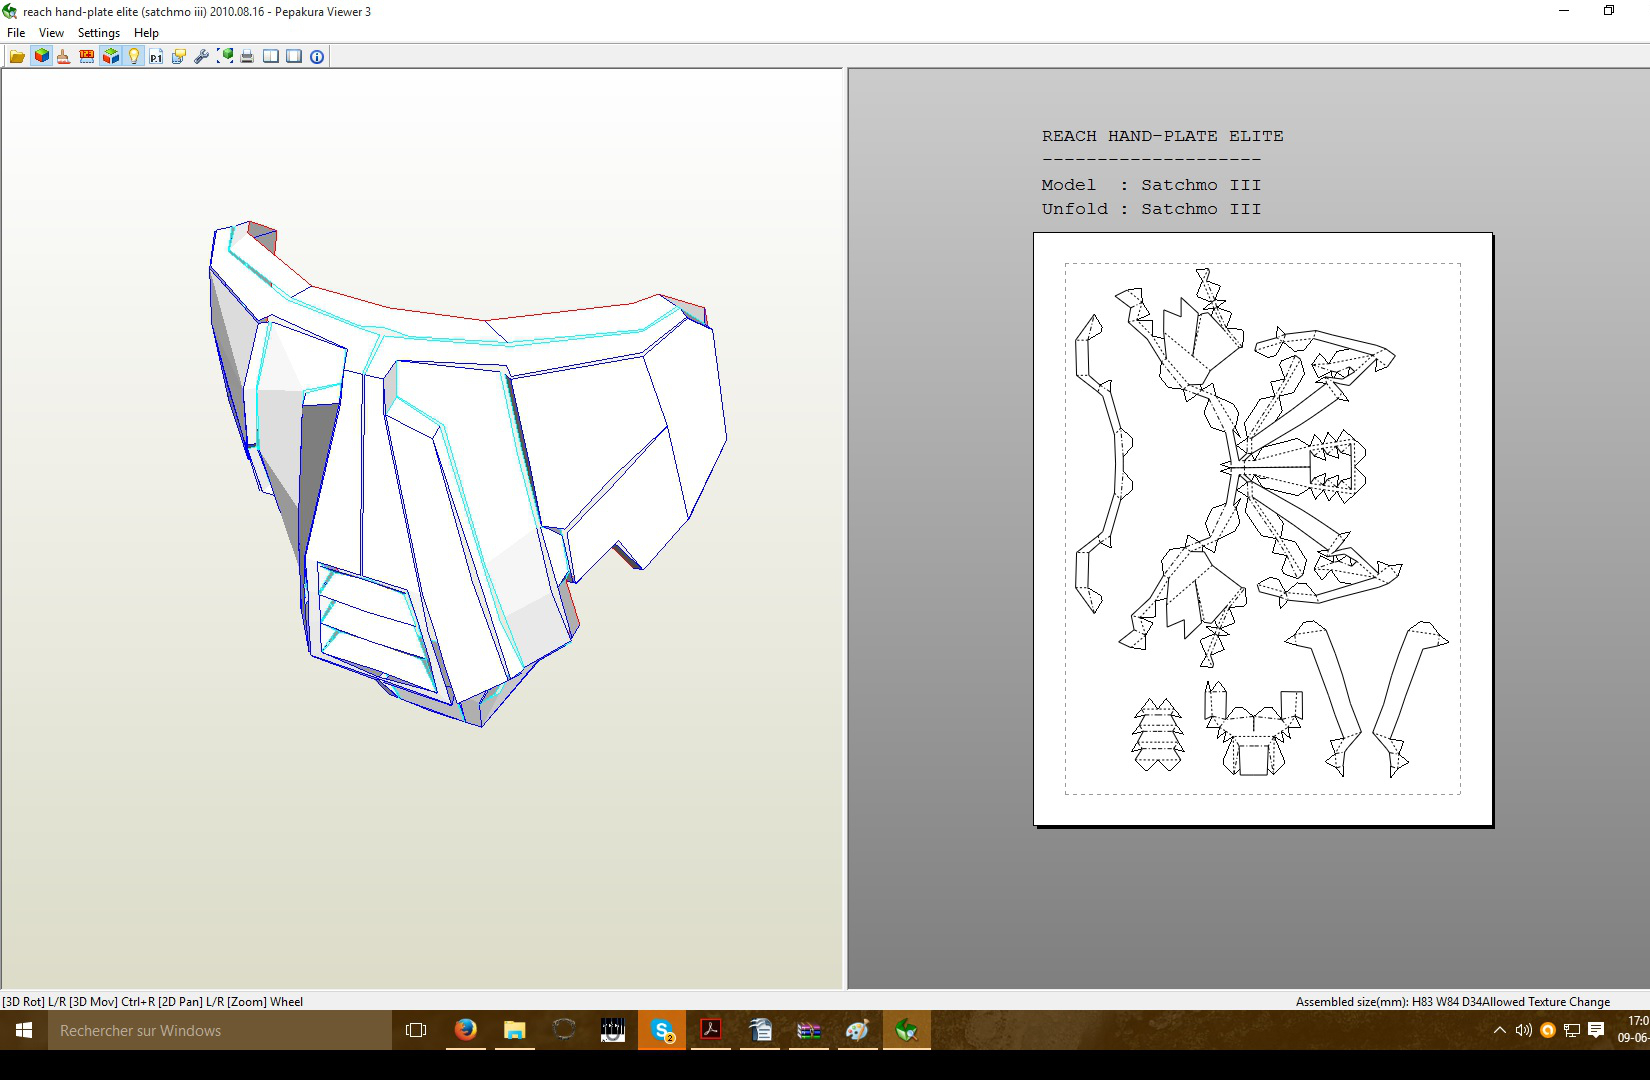The image size is (1650, 1080).
Task: Toggle the colored cube texture display icon
Action: 41,57
